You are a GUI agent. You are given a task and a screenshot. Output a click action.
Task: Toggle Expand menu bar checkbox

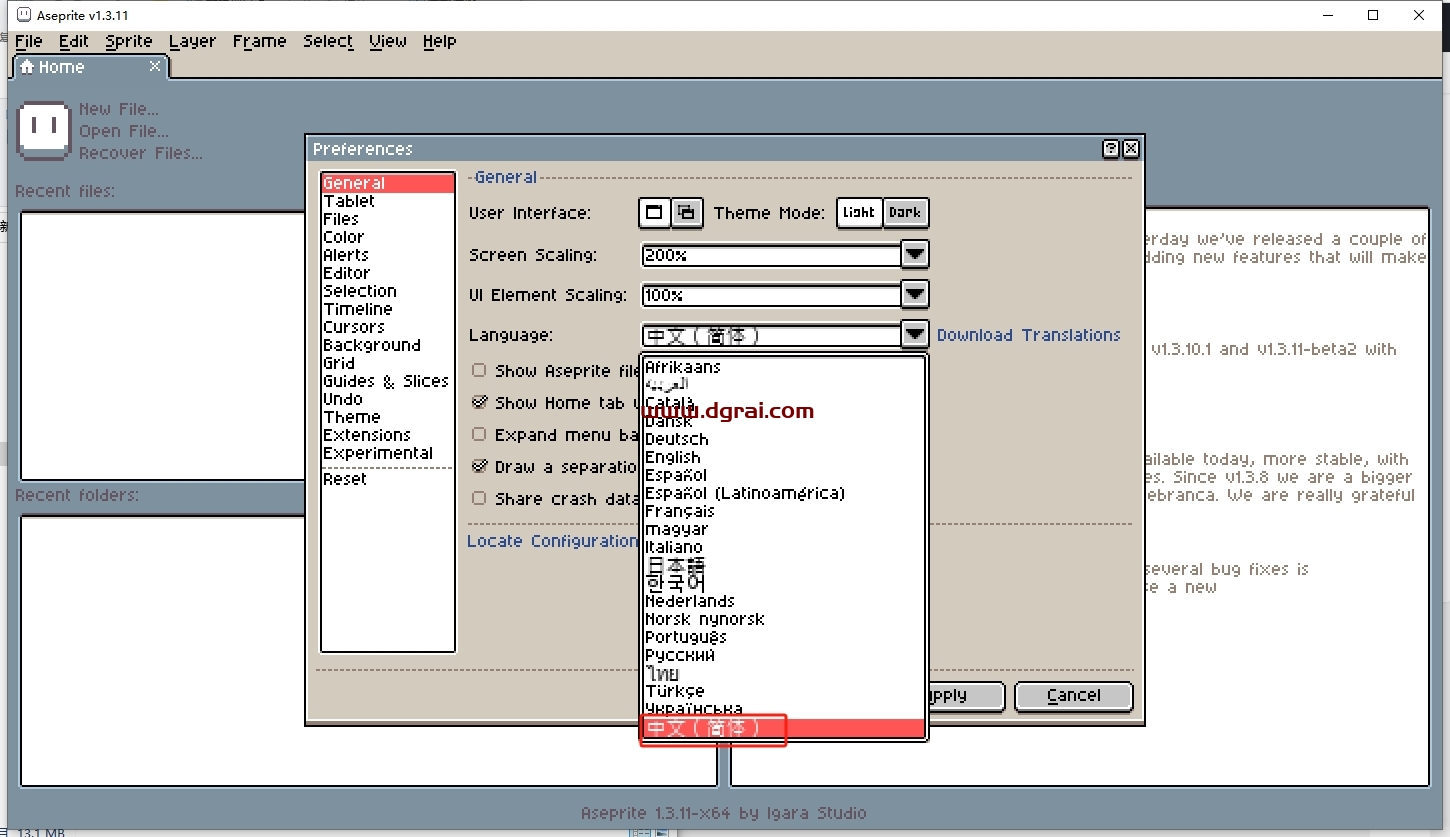[x=479, y=434]
